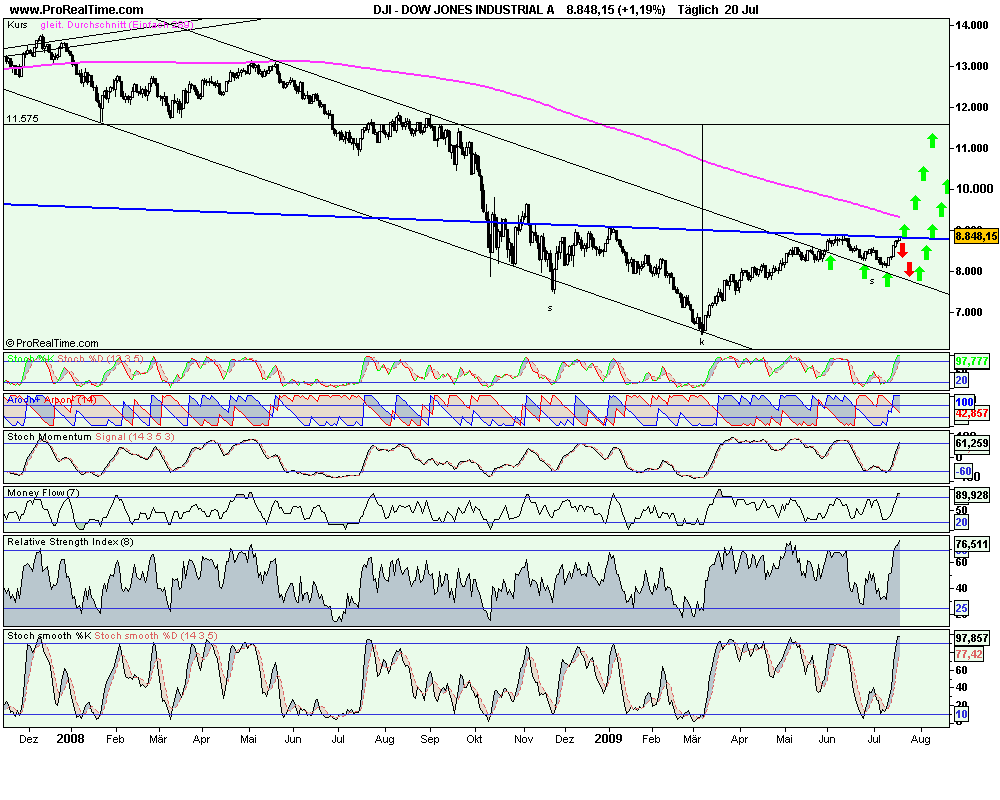Click the 20 level box in Money Flow panel
The image size is (1000, 800).
(962, 522)
